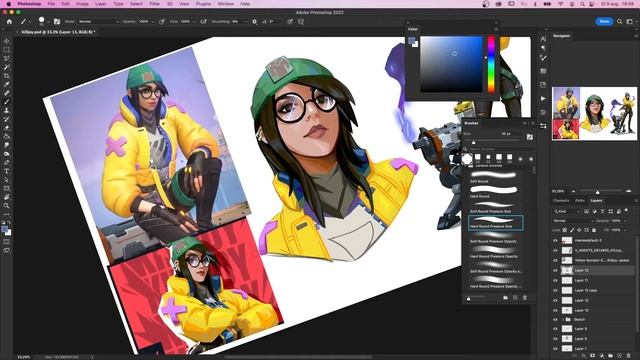640x360 pixels.
Task: Select the Magic Wand tool
Action: tap(7, 67)
